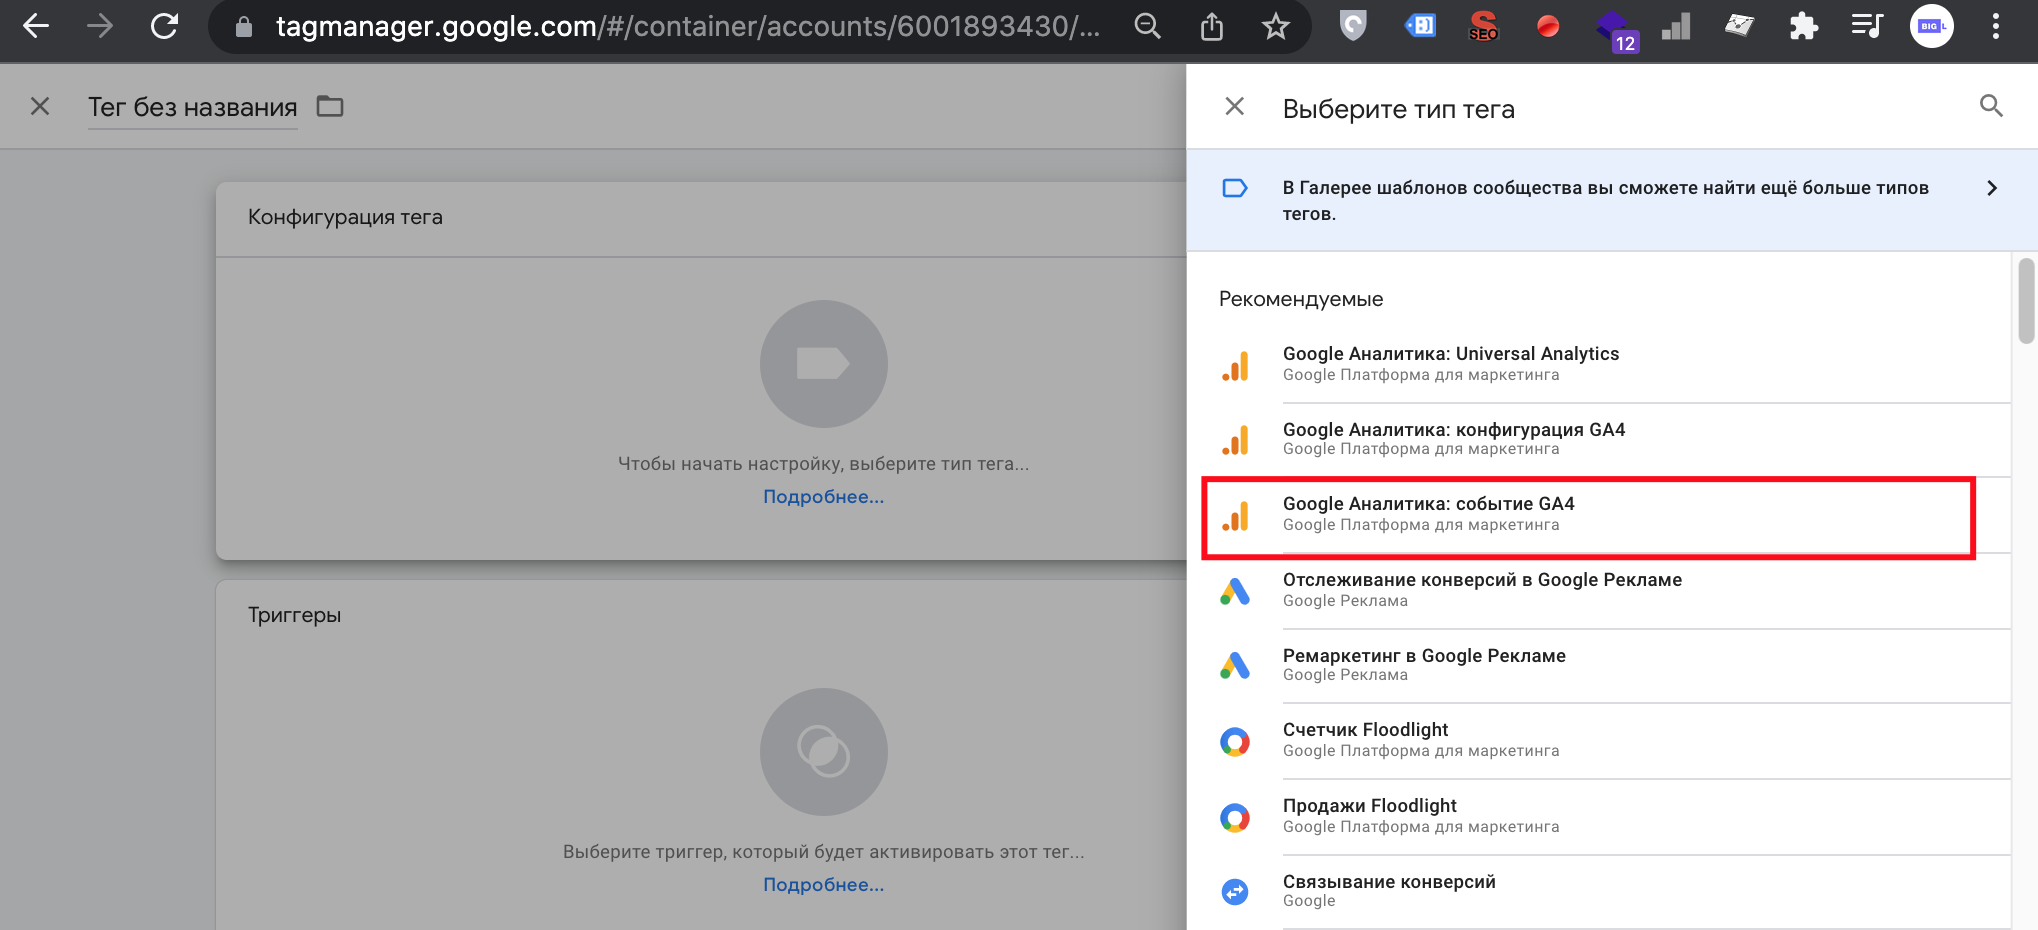Click the Счетчик Floodlight icon
This screenshot has height=930, width=2038.
click(1235, 741)
